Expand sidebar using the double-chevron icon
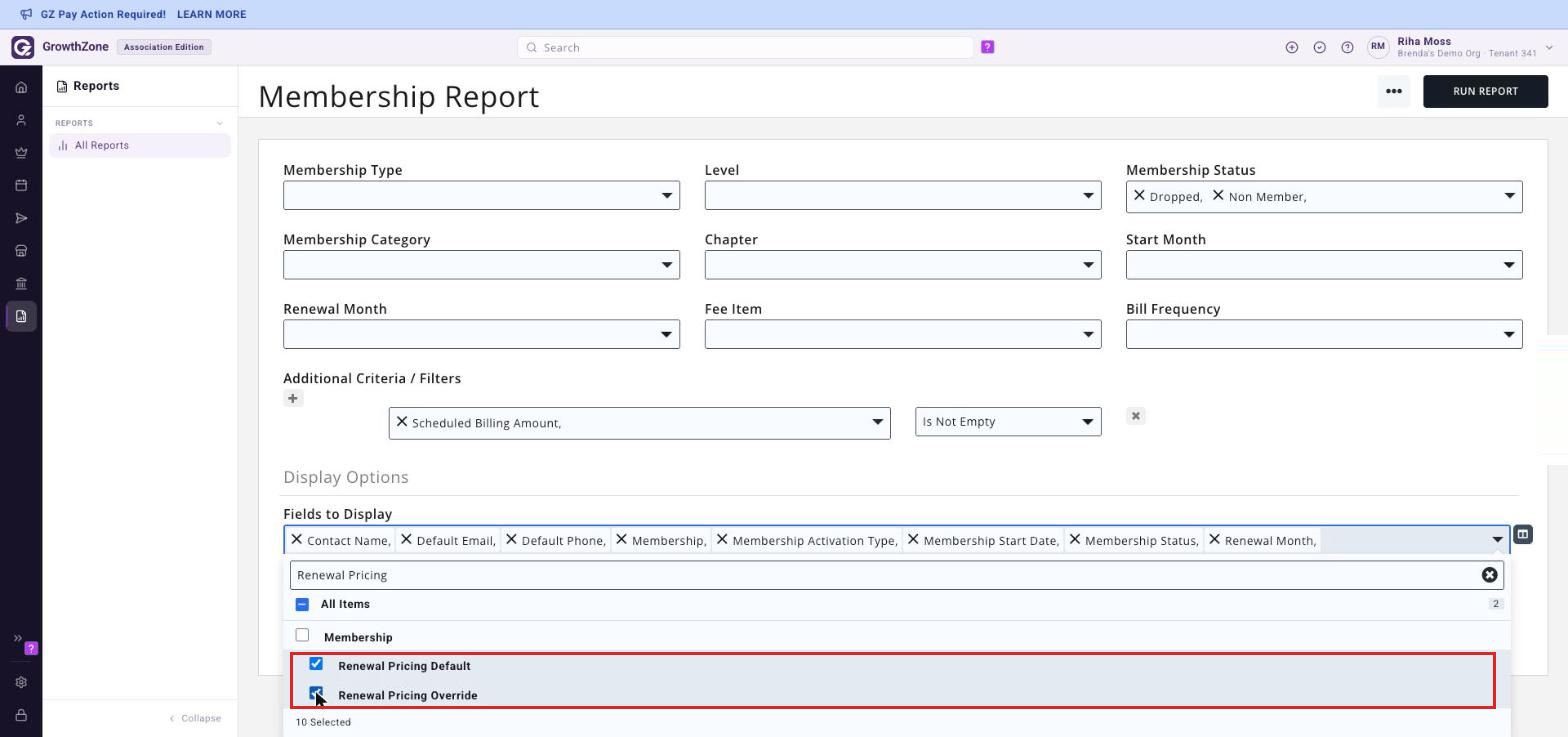 coord(17,638)
